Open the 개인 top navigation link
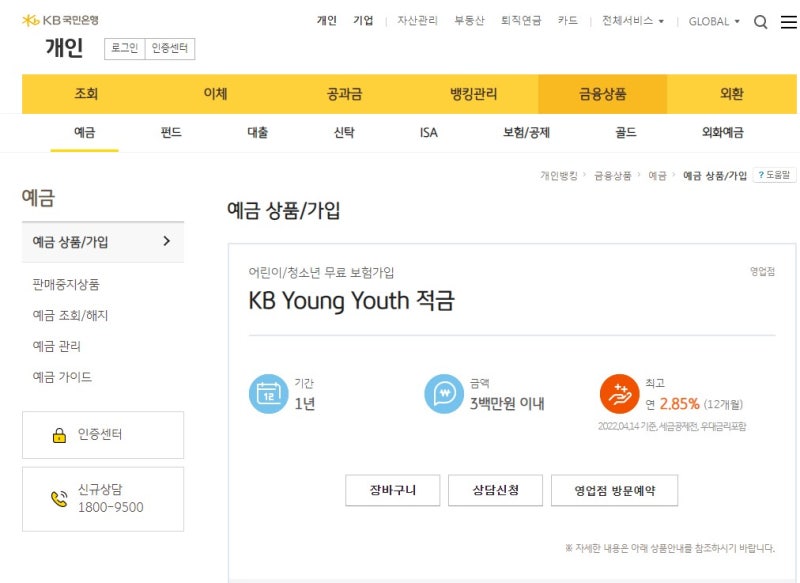Viewport: 800px width, 583px height. tap(327, 20)
